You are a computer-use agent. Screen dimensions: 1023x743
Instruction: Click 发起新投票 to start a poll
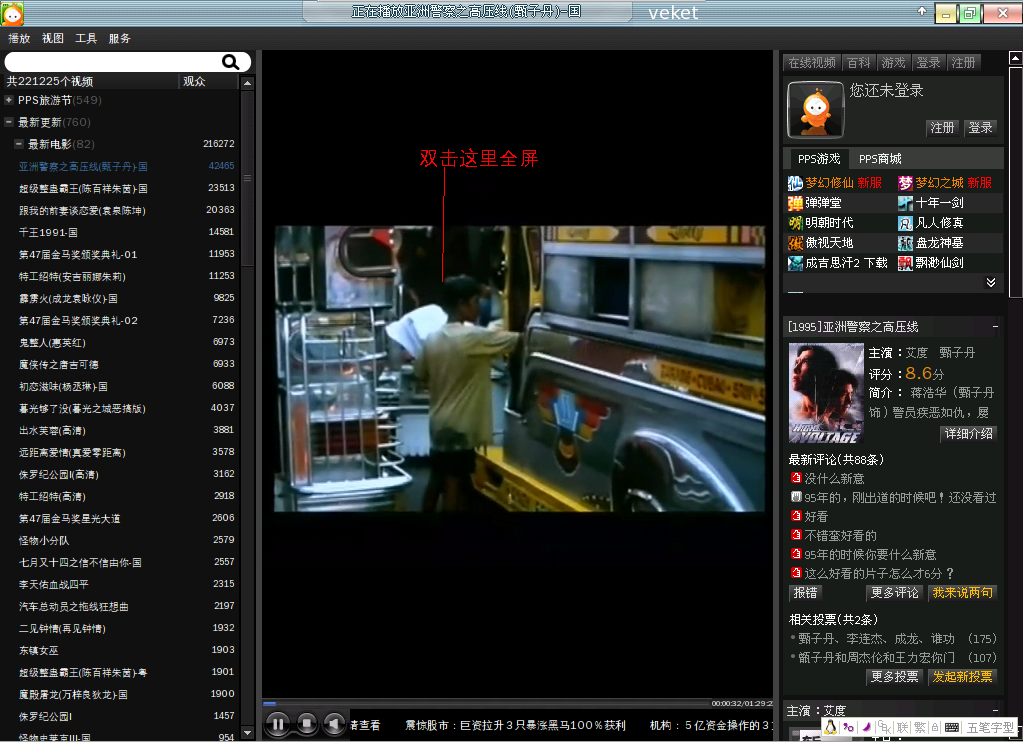tap(962, 677)
